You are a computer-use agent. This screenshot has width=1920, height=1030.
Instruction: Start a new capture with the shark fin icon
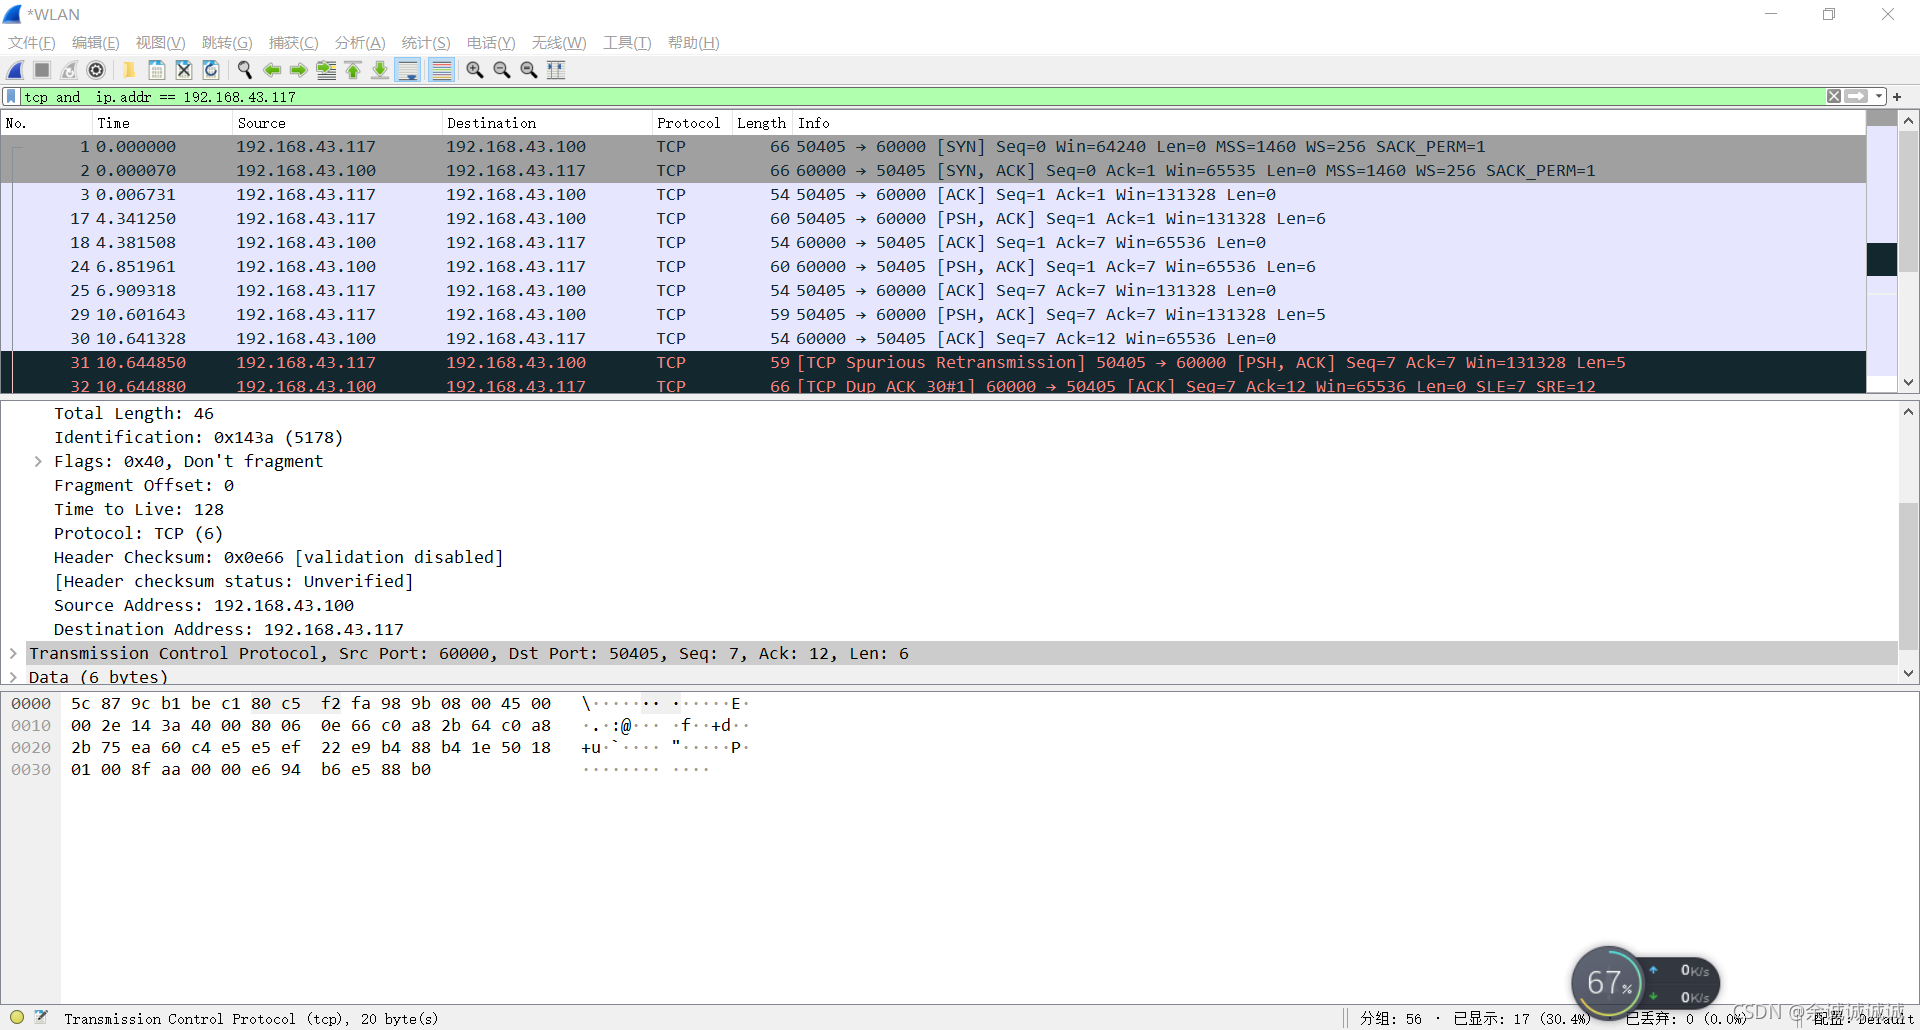click(x=14, y=70)
